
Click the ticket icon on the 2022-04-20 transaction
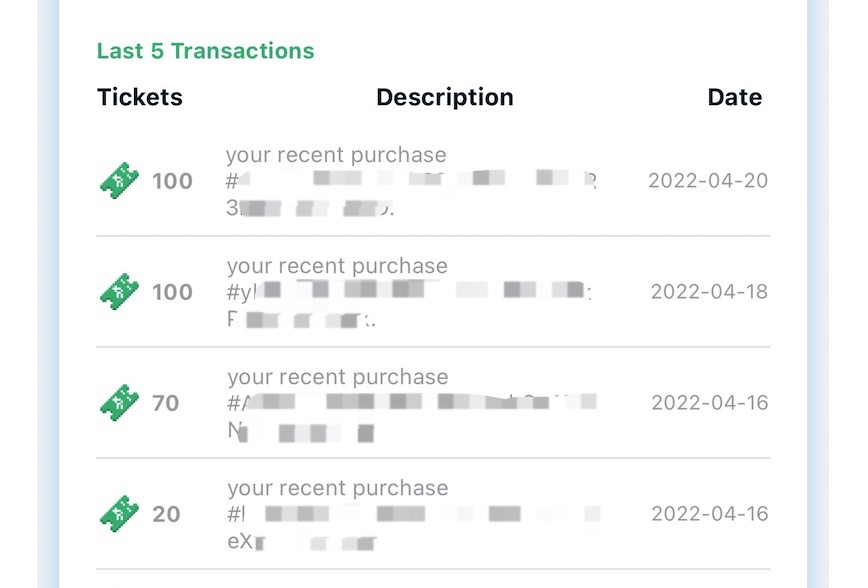point(120,181)
